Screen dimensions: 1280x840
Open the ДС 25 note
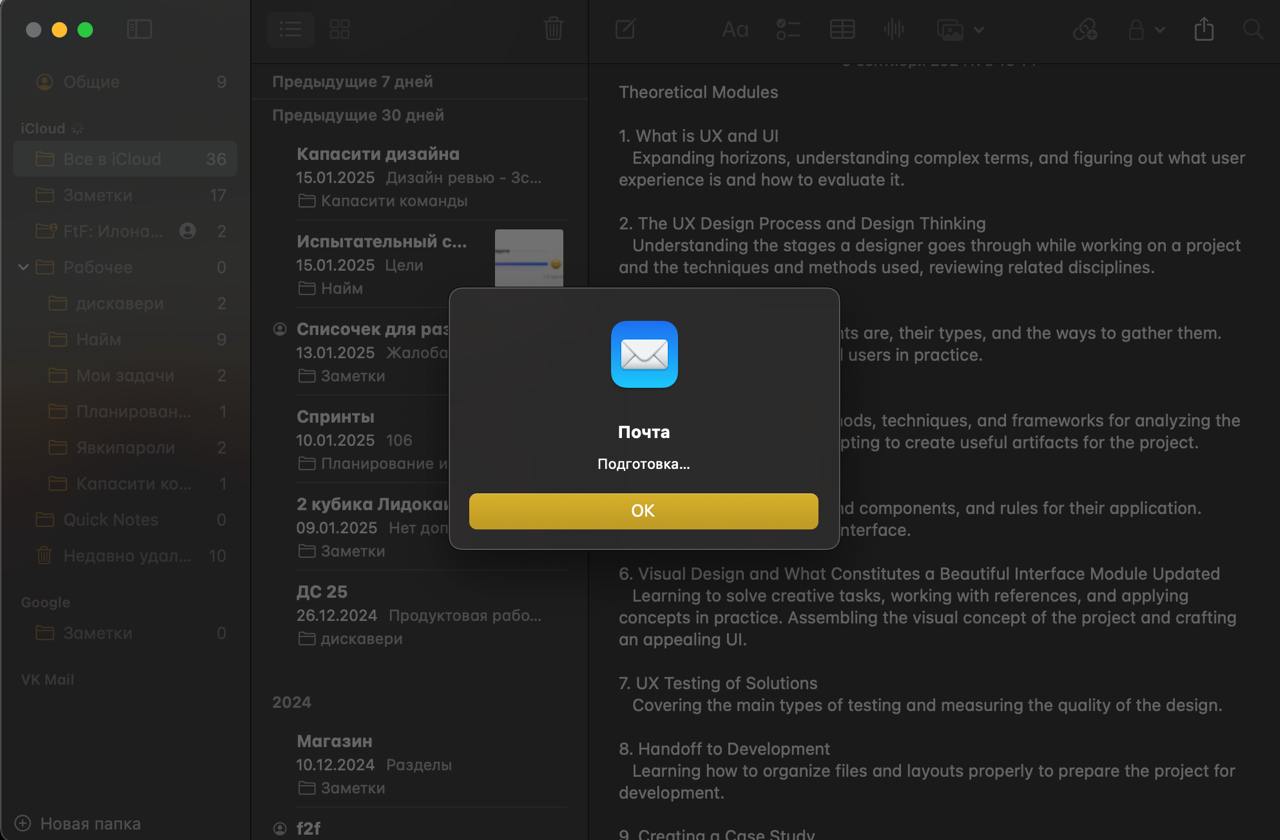click(x=420, y=614)
